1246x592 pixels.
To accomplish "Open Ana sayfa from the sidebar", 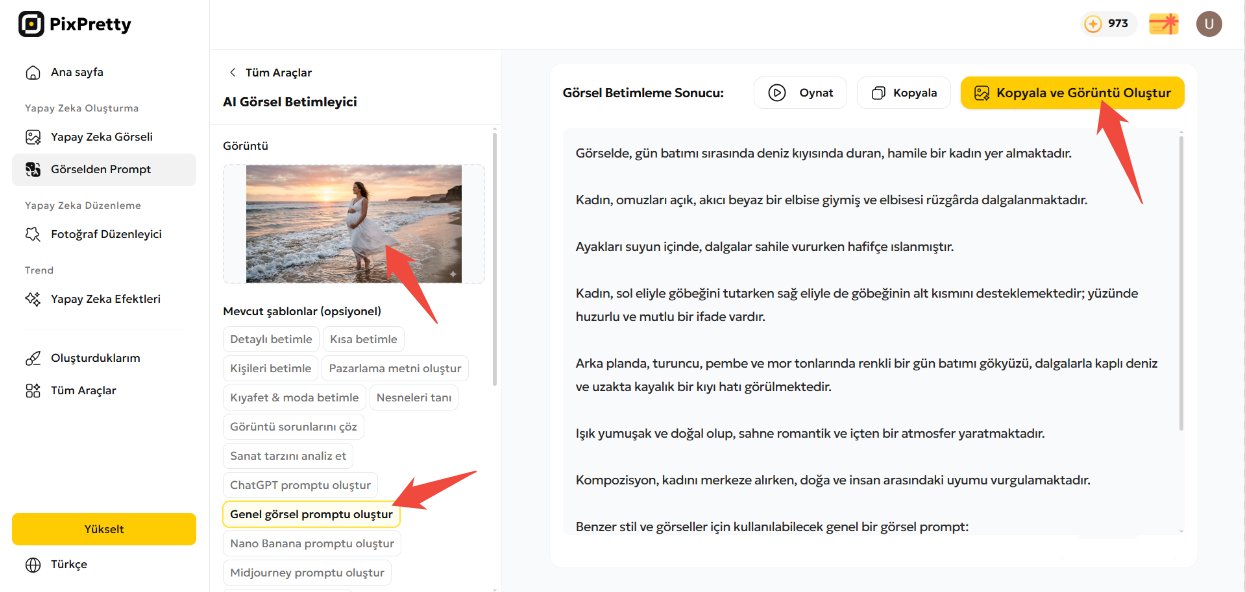I will [x=73, y=71].
